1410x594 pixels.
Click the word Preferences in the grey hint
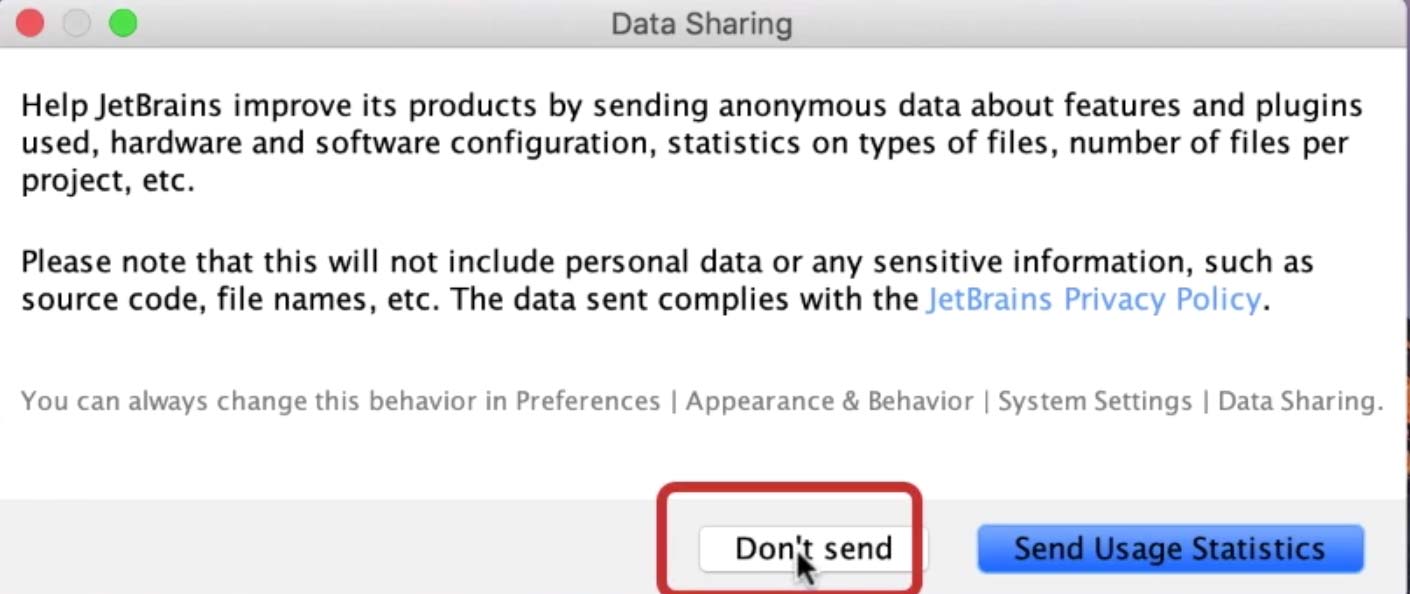(588, 401)
